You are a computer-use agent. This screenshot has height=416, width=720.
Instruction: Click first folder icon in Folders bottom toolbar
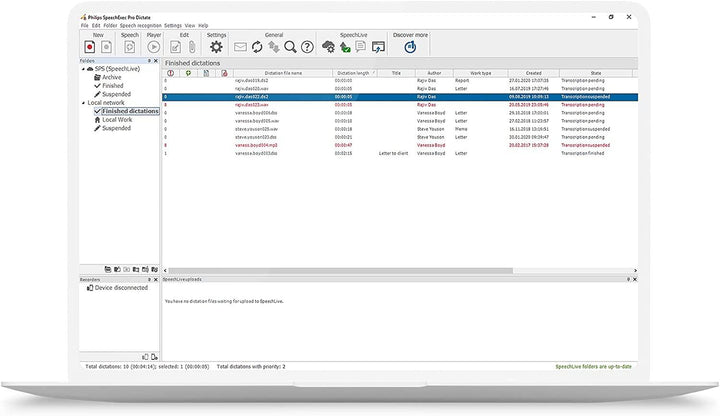coord(108,270)
